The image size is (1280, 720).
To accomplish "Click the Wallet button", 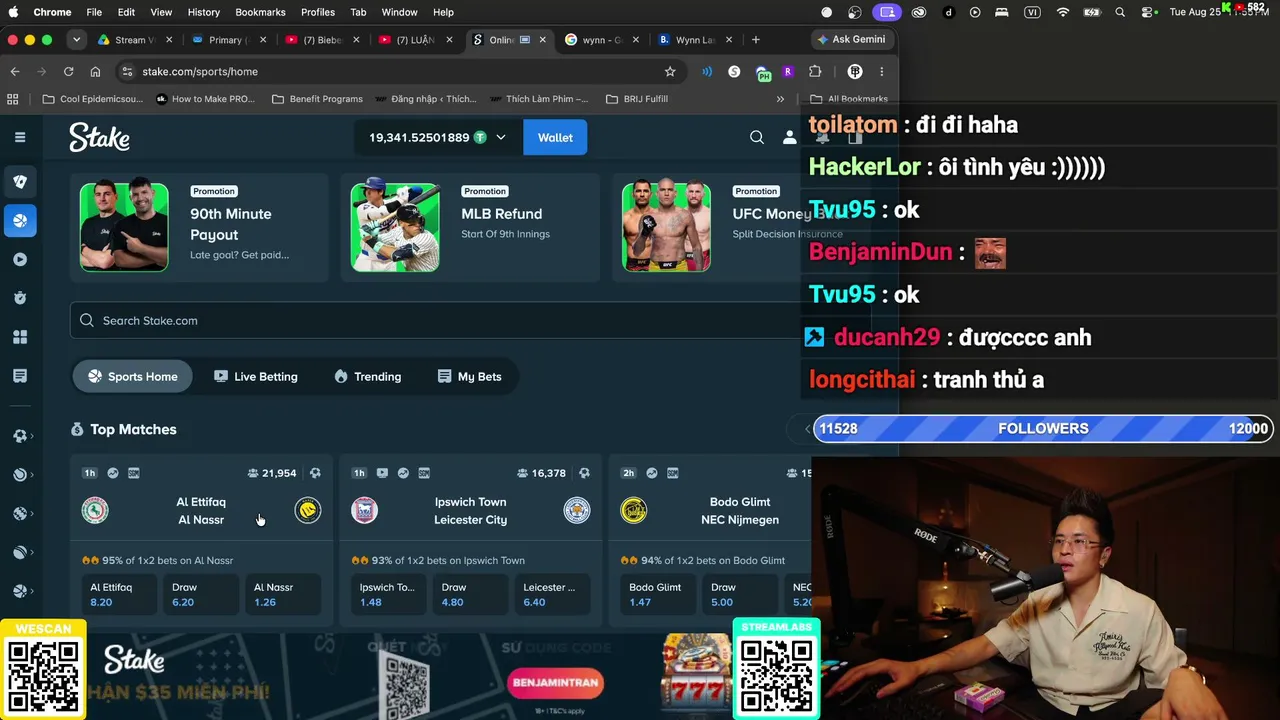I will click(x=555, y=137).
